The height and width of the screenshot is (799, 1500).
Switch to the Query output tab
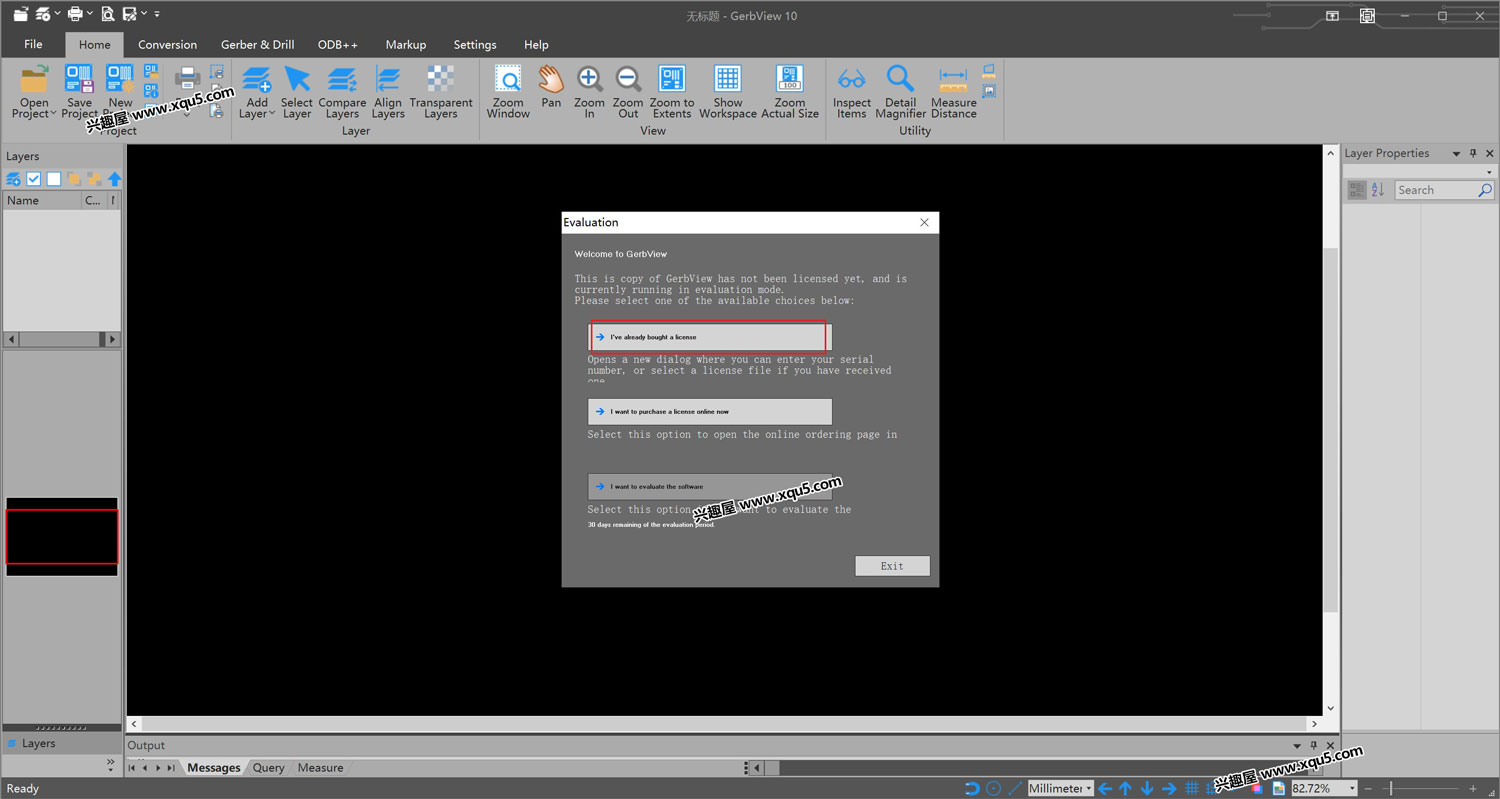(268, 768)
